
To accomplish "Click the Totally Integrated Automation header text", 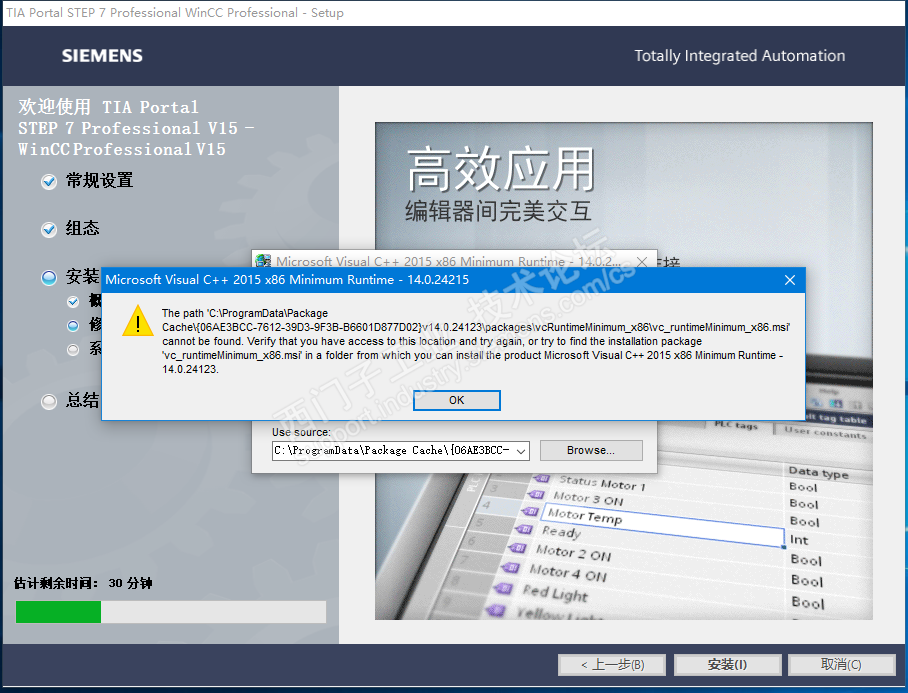I will [739, 56].
